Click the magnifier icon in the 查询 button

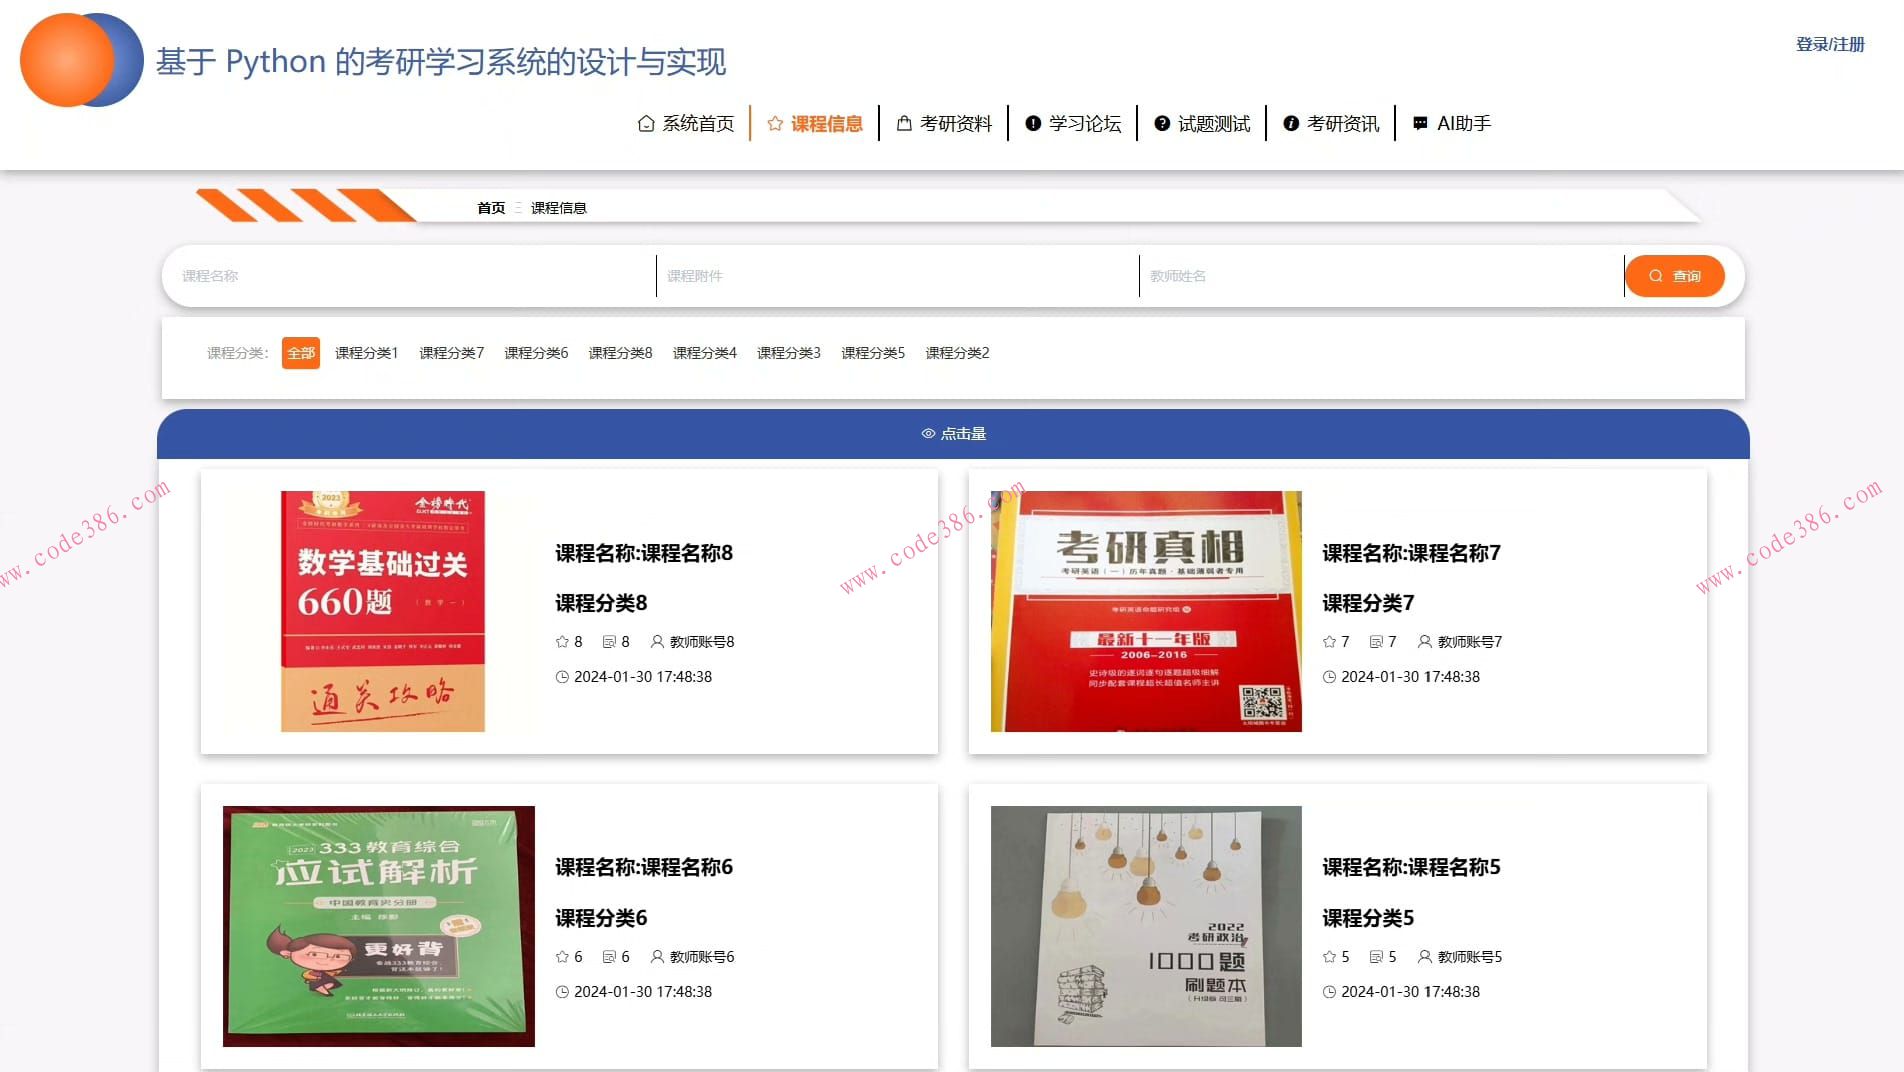coord(1657,276)
